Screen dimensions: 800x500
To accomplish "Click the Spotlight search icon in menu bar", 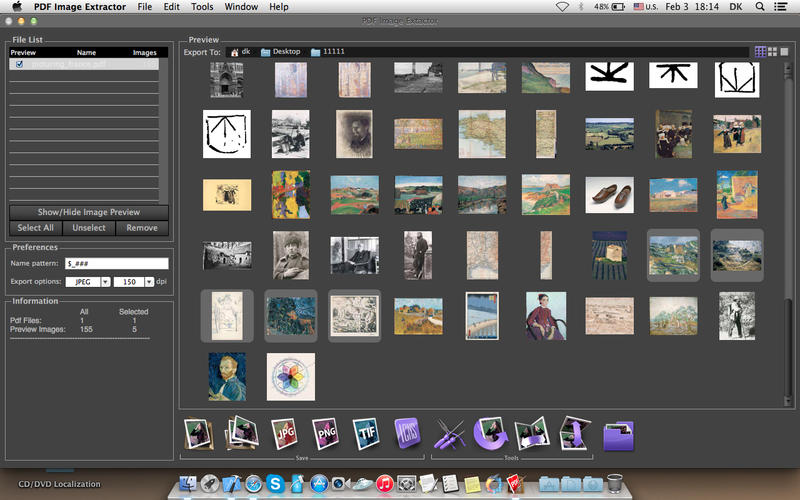I will [760, 7].
